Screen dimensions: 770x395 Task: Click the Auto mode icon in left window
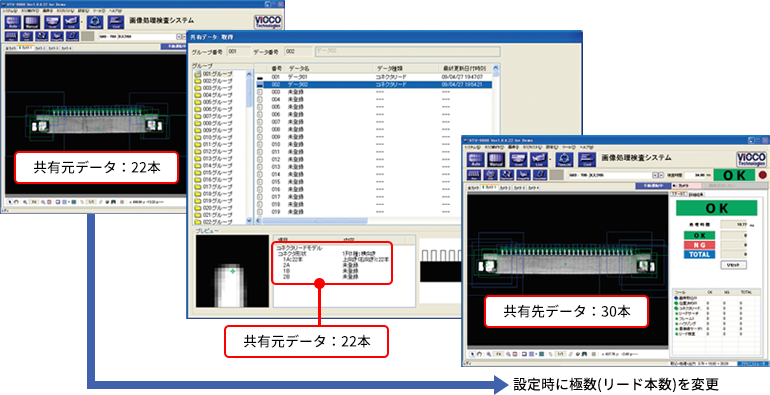[x=12, y=22]
